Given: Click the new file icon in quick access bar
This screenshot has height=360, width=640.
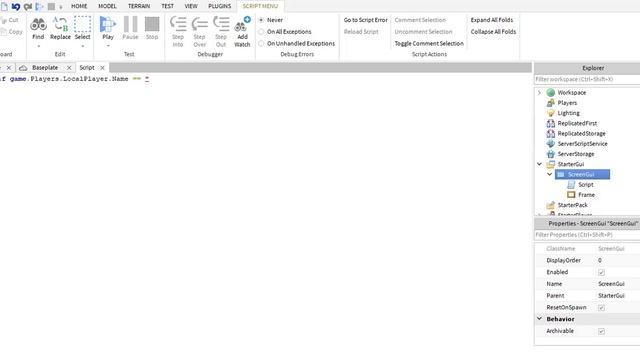Looking at the screenshot, I should click(x=4, y=6).
